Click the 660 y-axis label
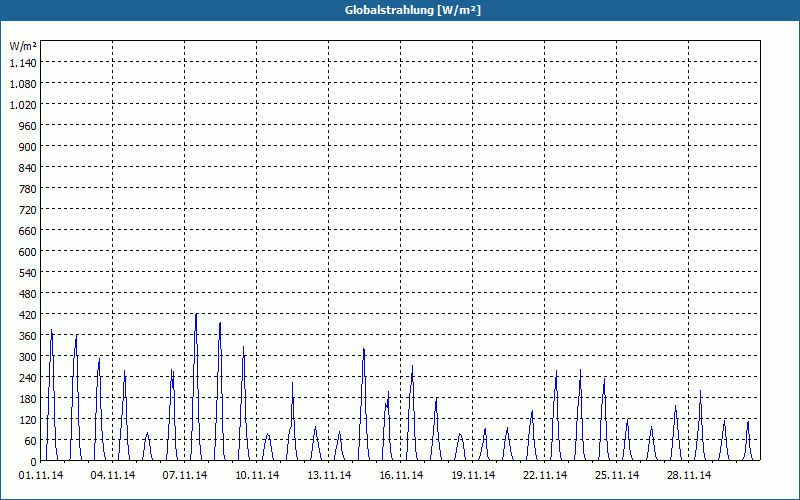Screen dimensions: 800x500 coord(28,231)
